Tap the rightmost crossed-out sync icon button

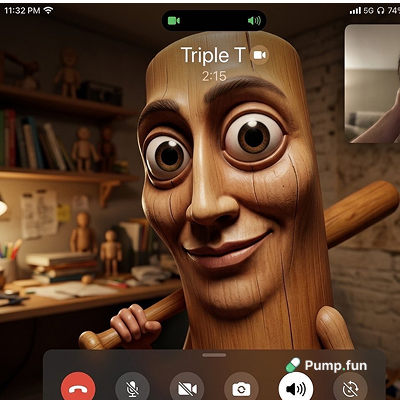pyautogui.click(x=350, y=387)
